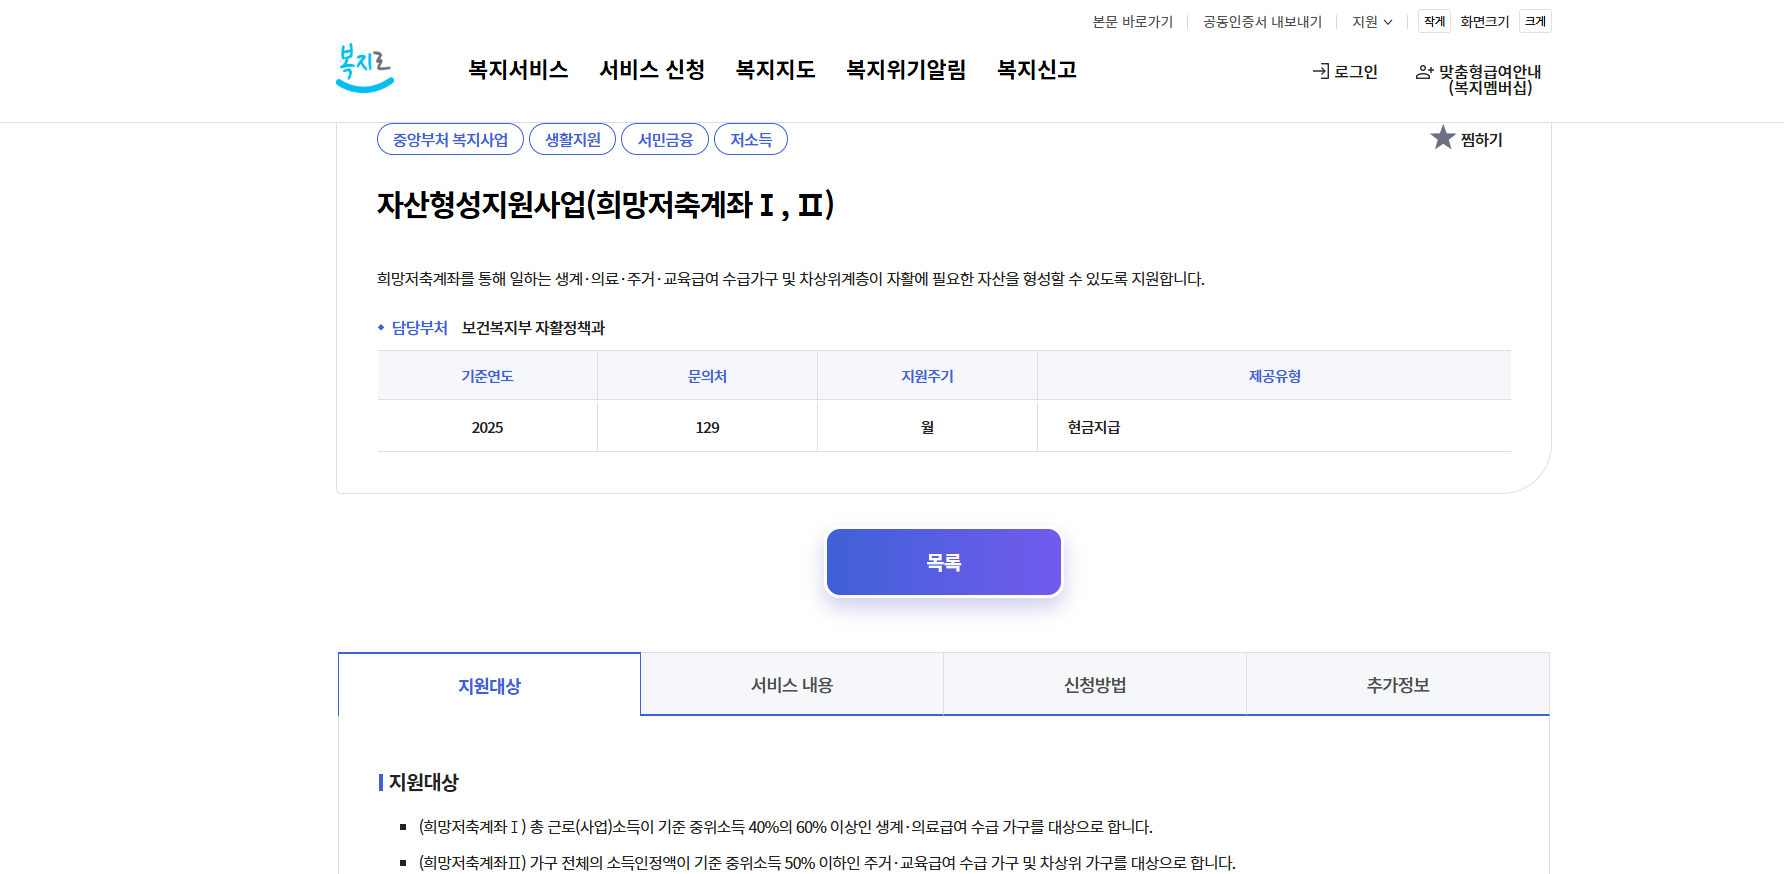Open the 복지지도 menu
This screenshot has height=874, width=1784.
(775, 70)
